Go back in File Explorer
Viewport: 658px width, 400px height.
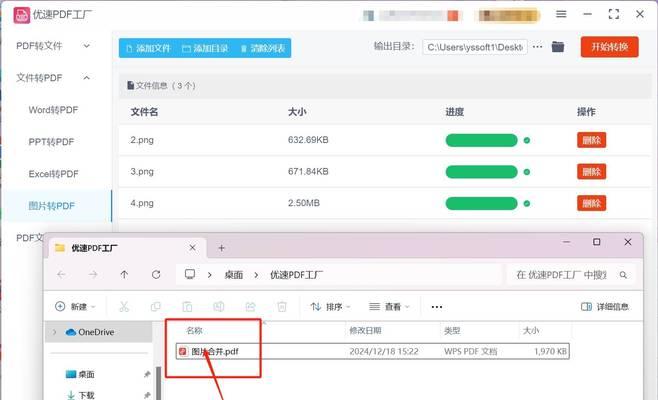[61, 275]
